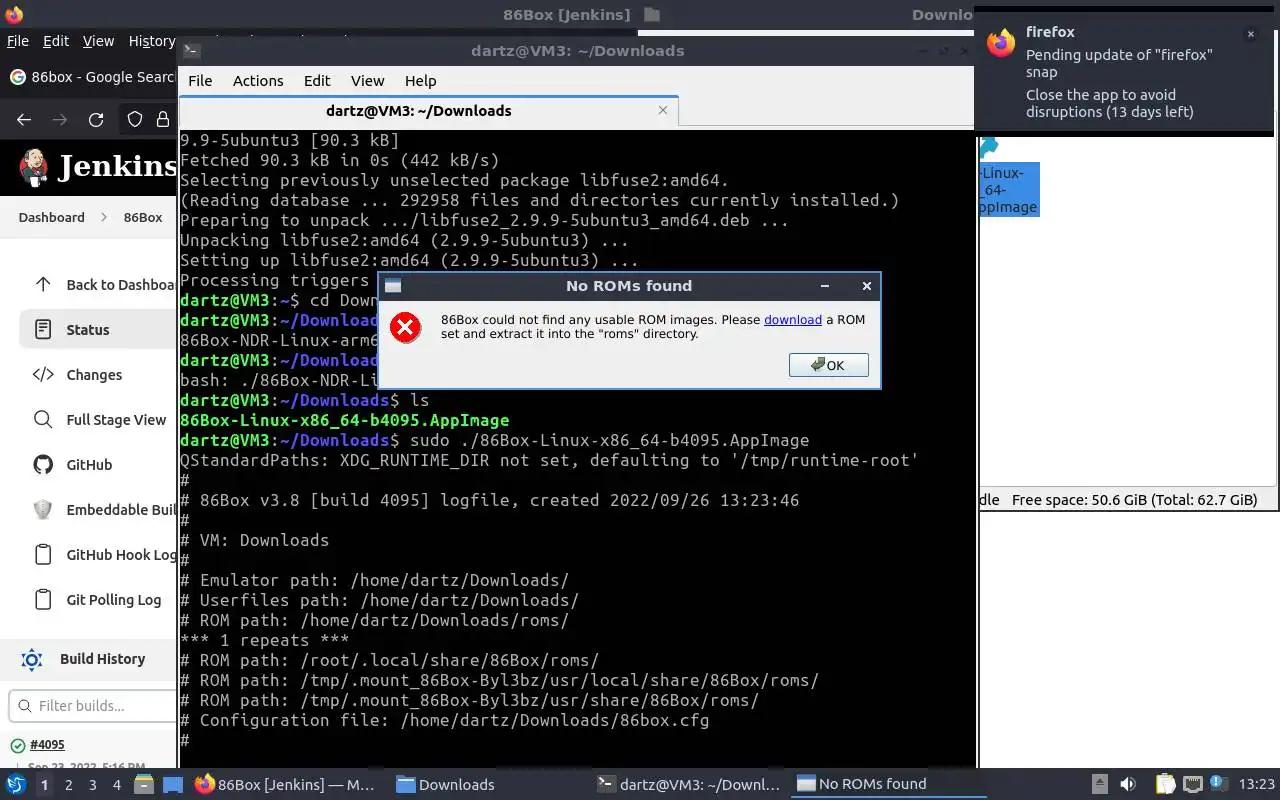1280x800 pixels.
Task: Open the terminal Actions menu
Action: coord(258,81)
